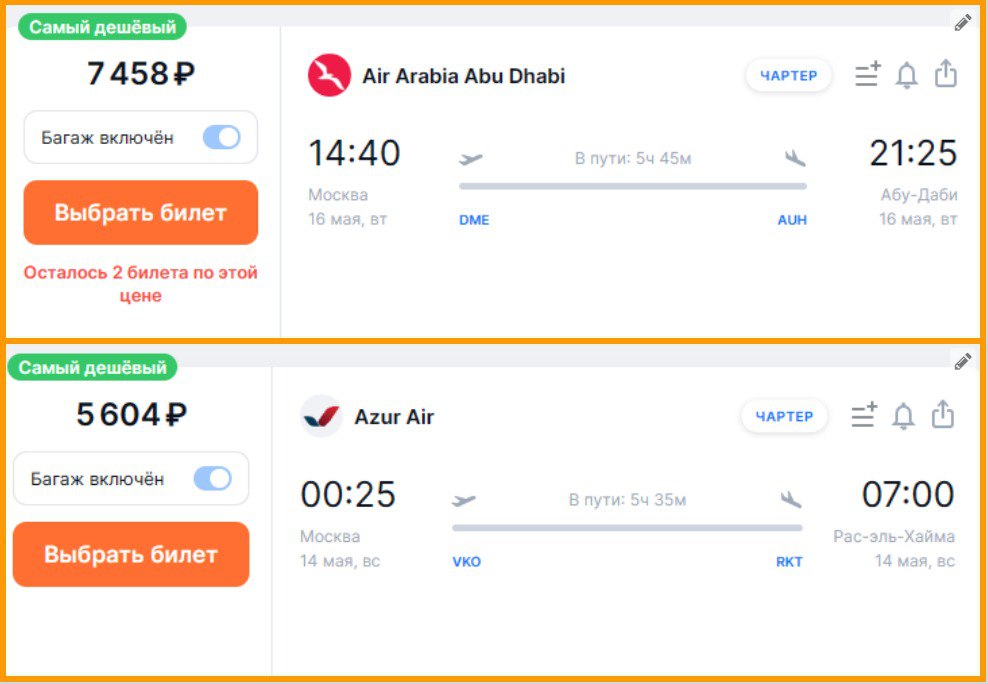Share the Azur Air ticket
This screenshot has width=988, height=684.
(x=943, y=414)
